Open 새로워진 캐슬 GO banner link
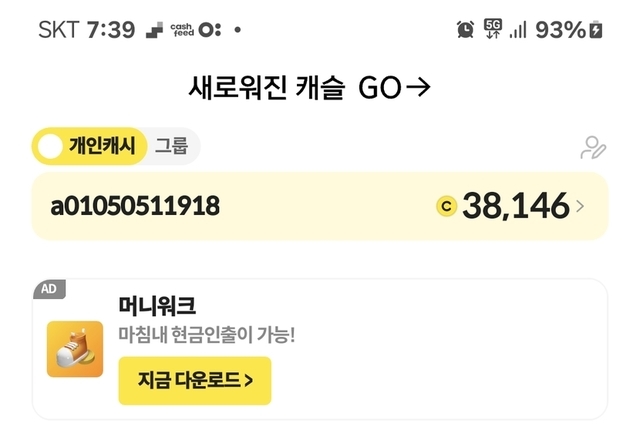Viewport: 640px width, 440px height. click(x=309, y=88)
